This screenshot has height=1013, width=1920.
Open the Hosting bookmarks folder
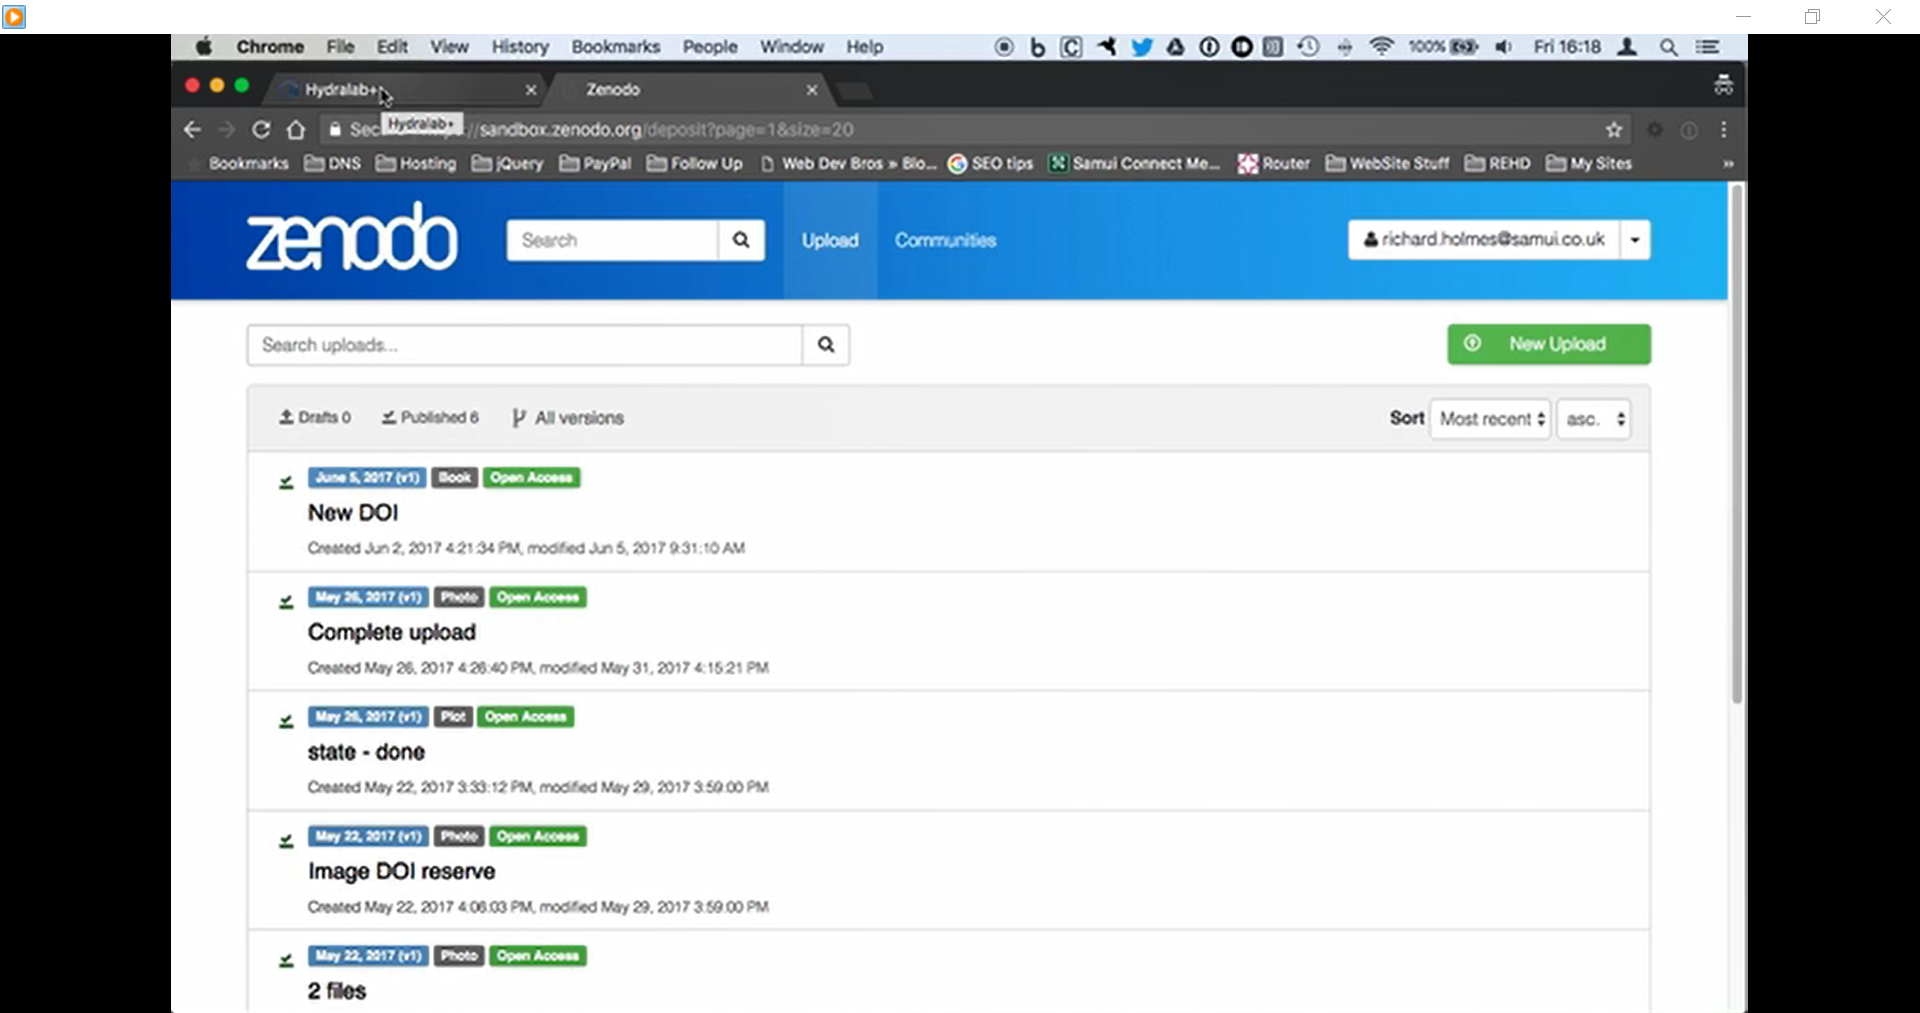[x=416, y=163]
